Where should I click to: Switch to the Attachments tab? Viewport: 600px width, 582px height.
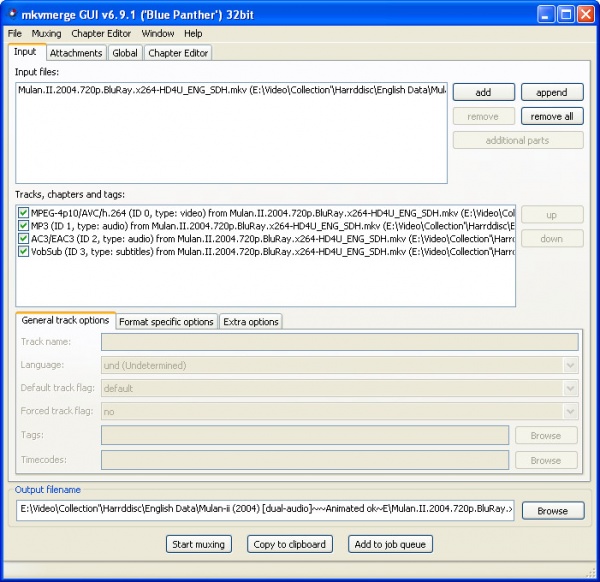click(x=76, y=53)
